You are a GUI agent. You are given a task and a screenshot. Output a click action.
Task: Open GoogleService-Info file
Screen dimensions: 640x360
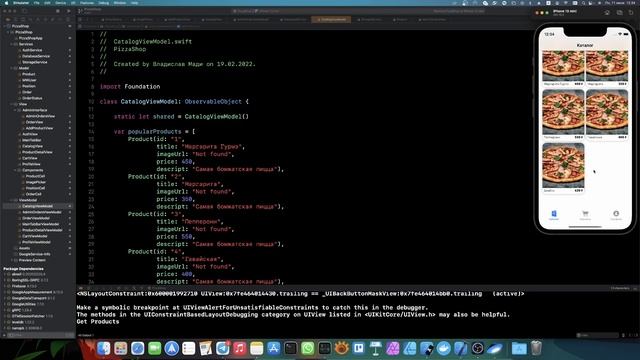(x=34, y=254)
